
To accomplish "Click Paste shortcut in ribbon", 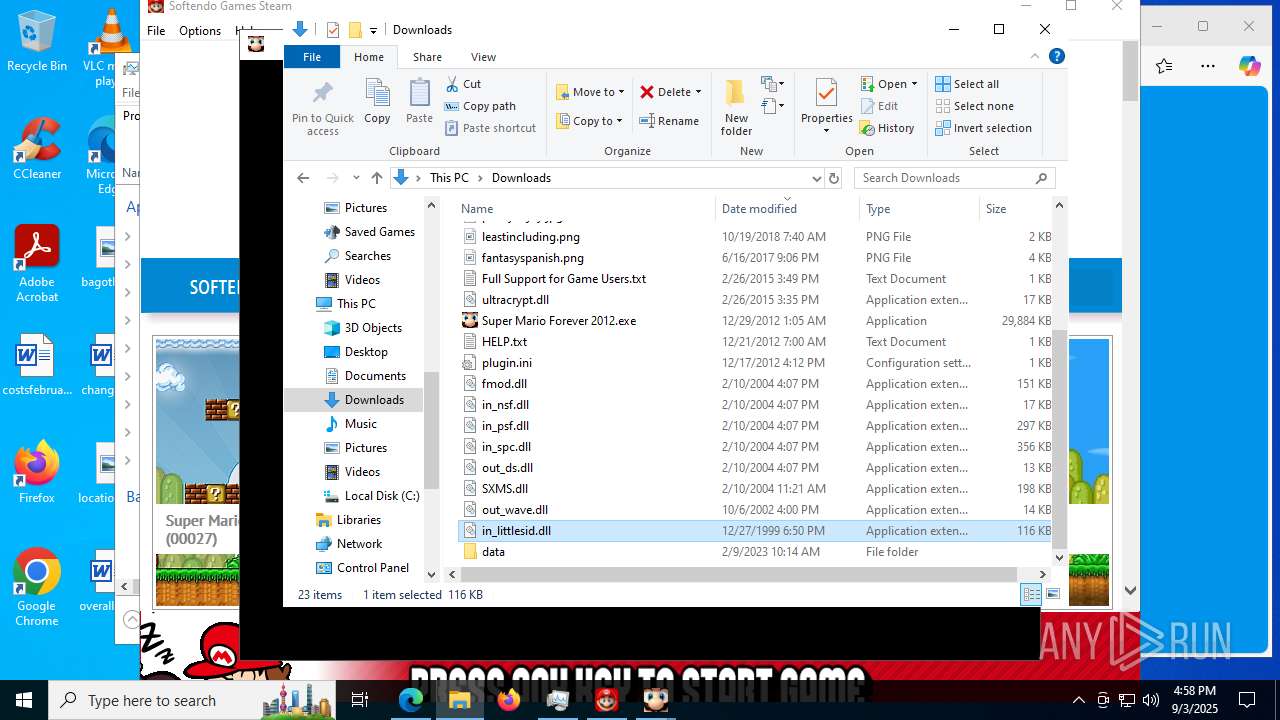I will pos(490,128).
